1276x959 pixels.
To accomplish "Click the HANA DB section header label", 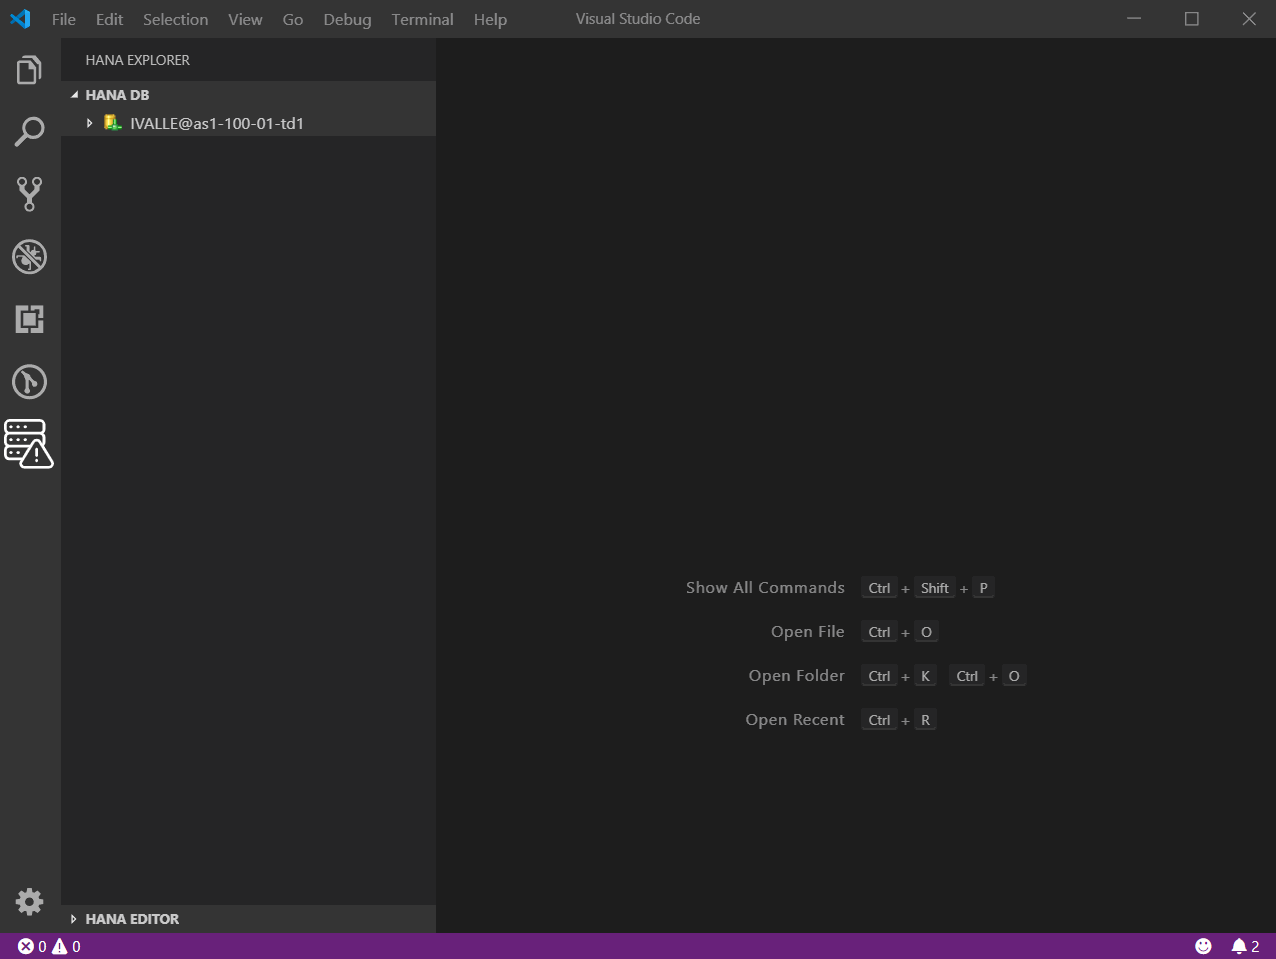I will pyautogui.click(x=117, y=95).
